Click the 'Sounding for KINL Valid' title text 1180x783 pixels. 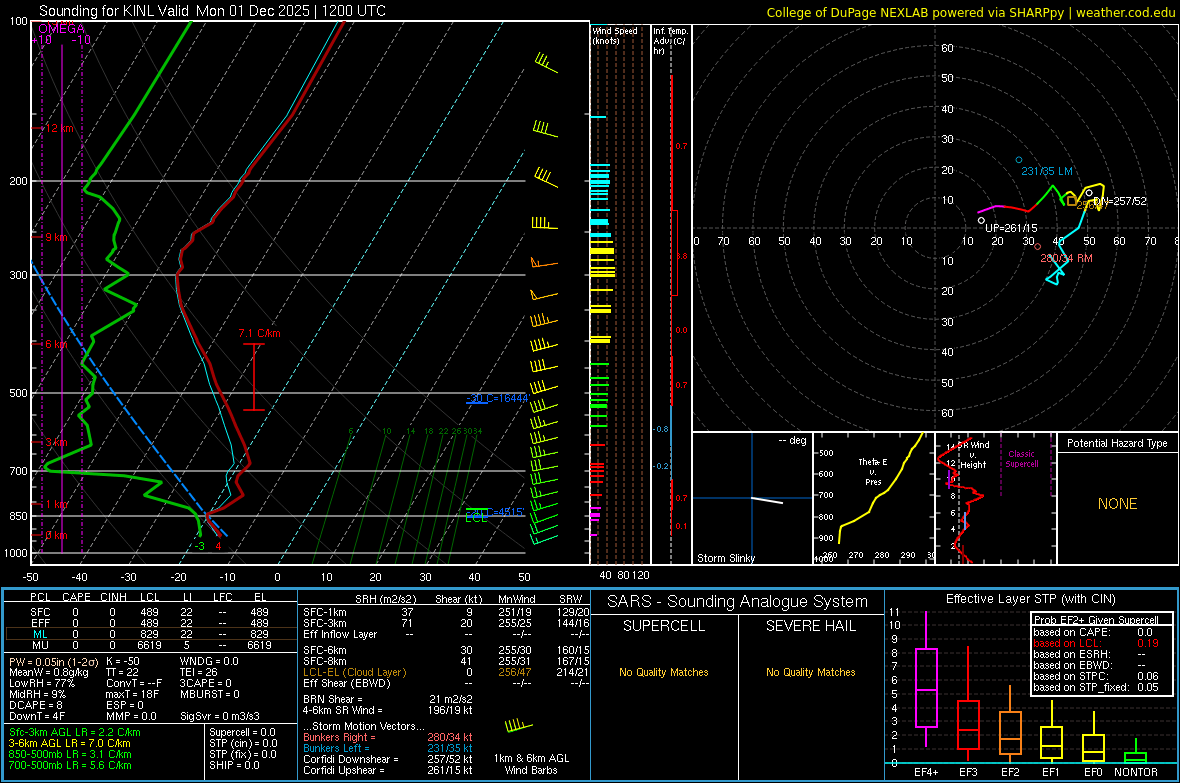pyautogui.click(x=114, y=11)
